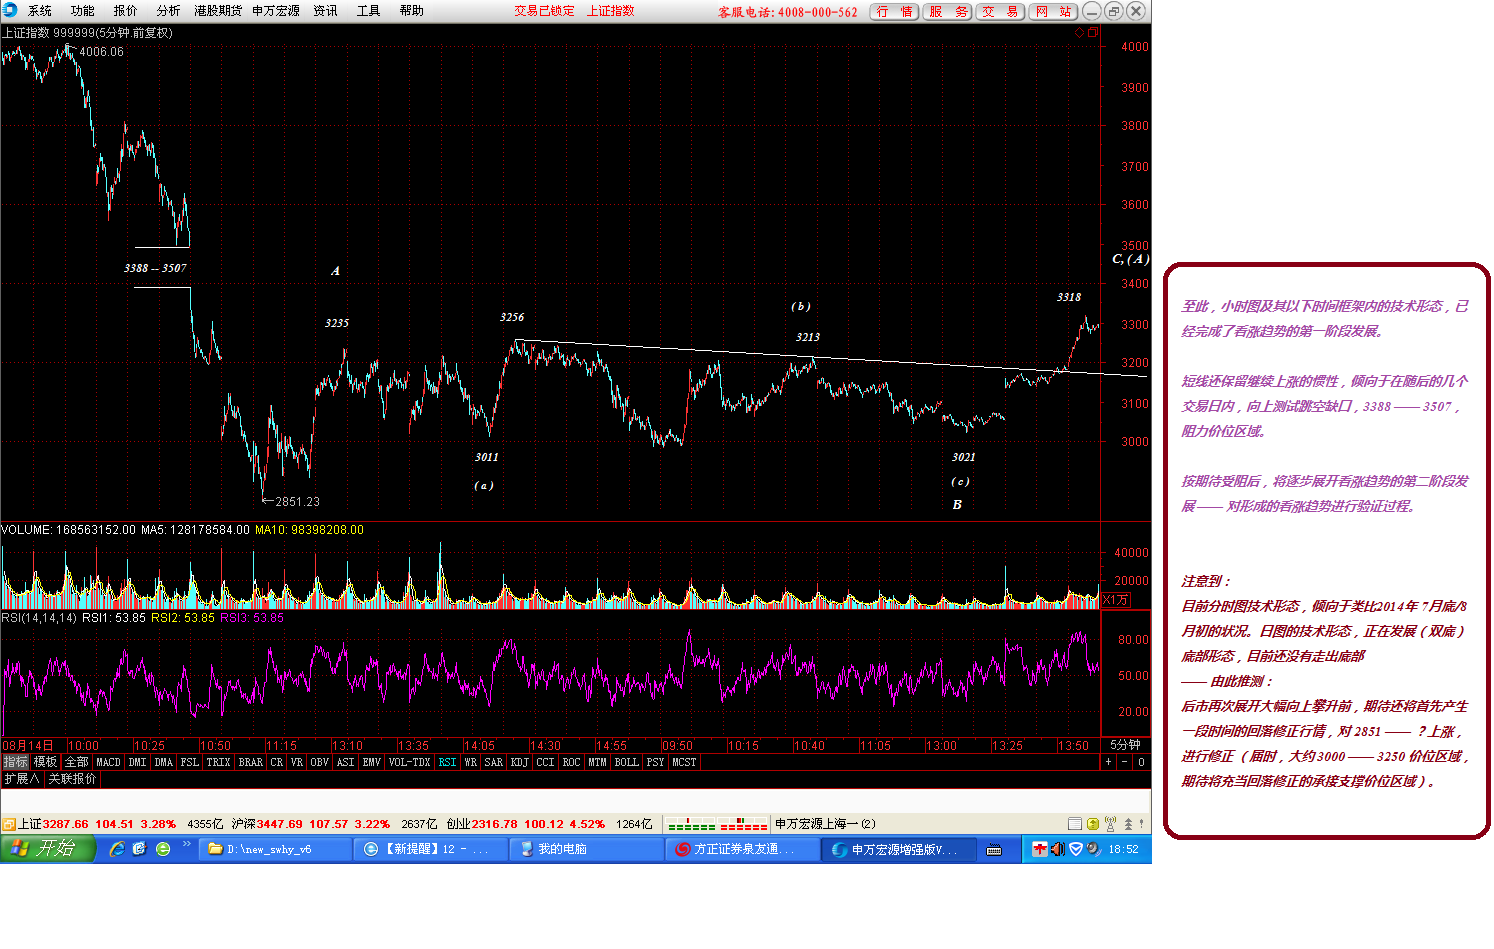
Task: Open the 资讯 menu
Action: coord(325,11)
